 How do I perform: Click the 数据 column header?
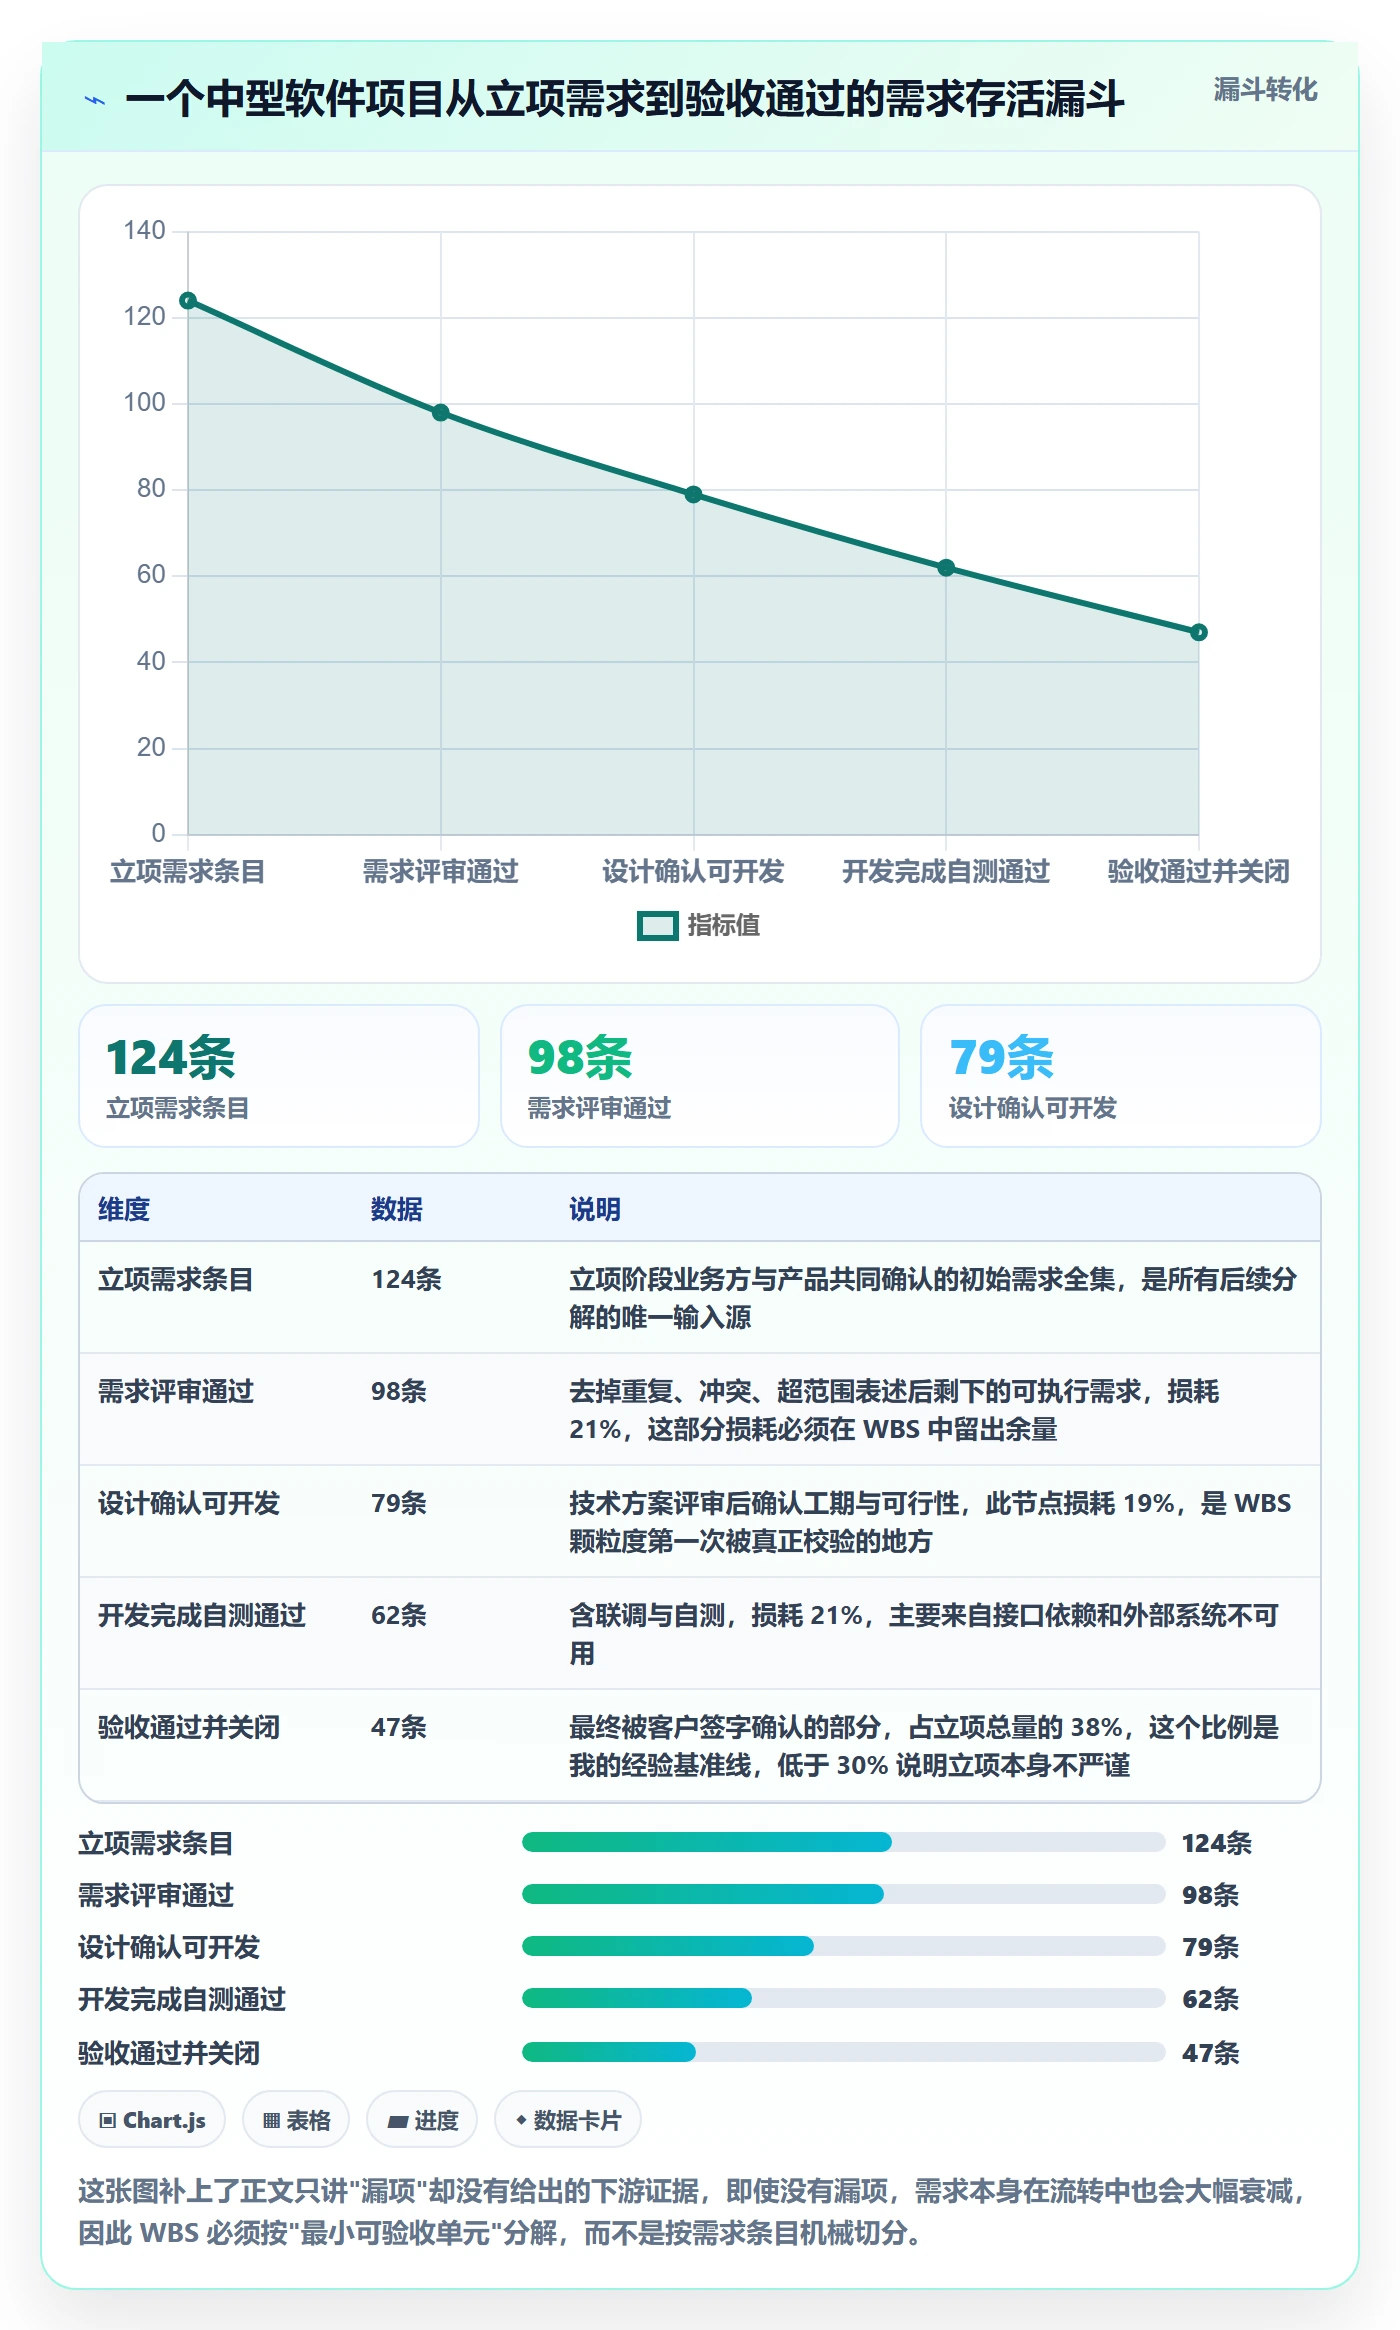coord(397,1209)
